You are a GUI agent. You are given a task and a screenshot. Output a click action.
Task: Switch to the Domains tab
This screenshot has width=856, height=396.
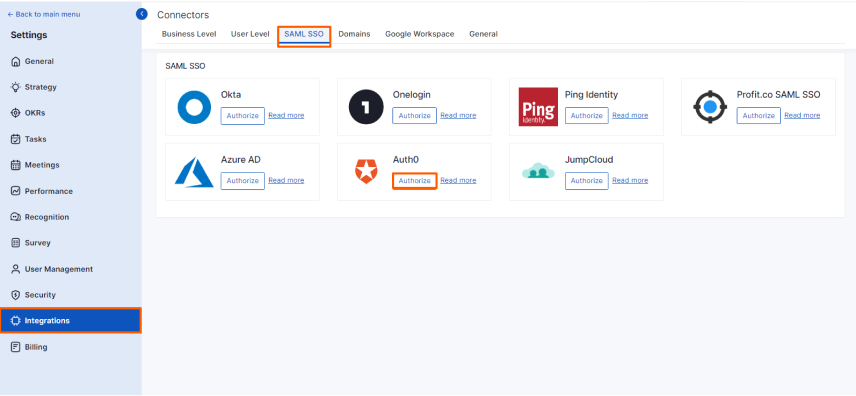pyautogui.click(x=354, y=34)
